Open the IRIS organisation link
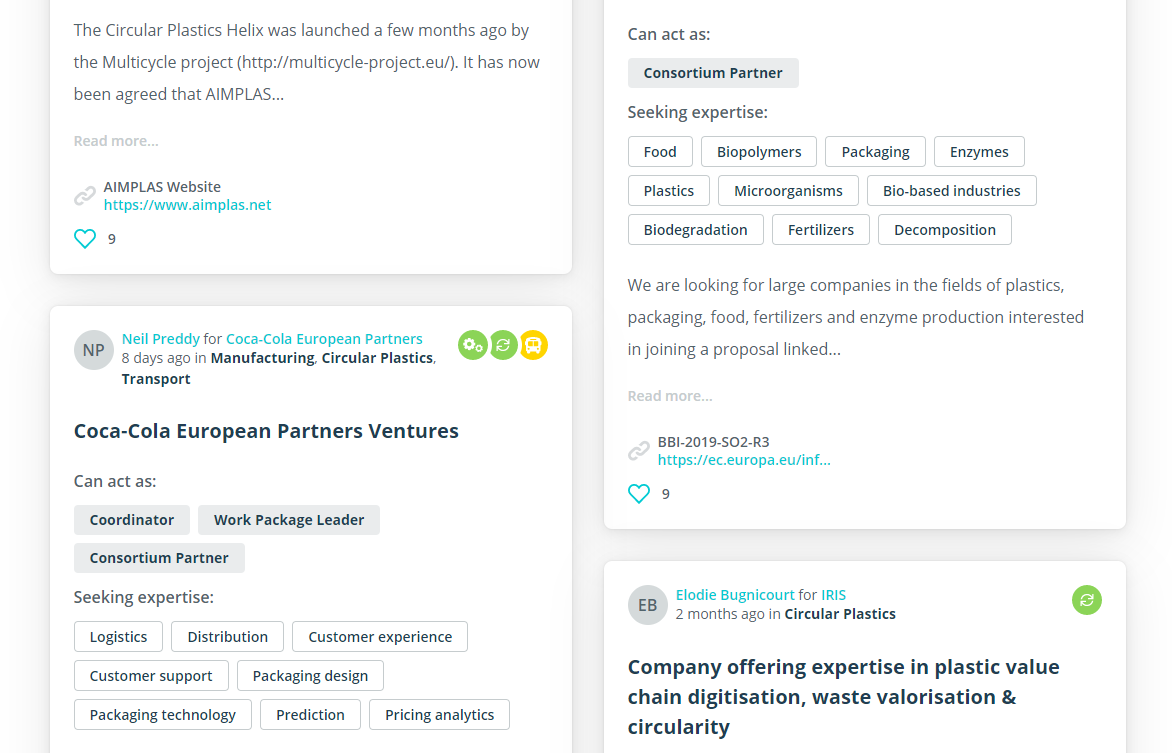 tap(833, 594)
